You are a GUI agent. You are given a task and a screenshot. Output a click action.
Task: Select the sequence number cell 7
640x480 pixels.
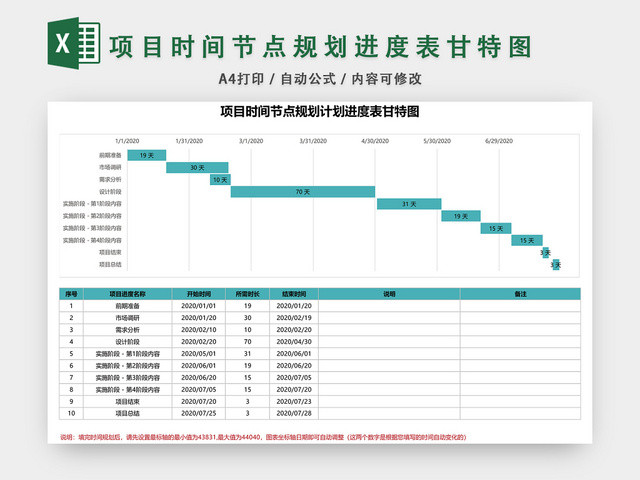click(71, 378)
